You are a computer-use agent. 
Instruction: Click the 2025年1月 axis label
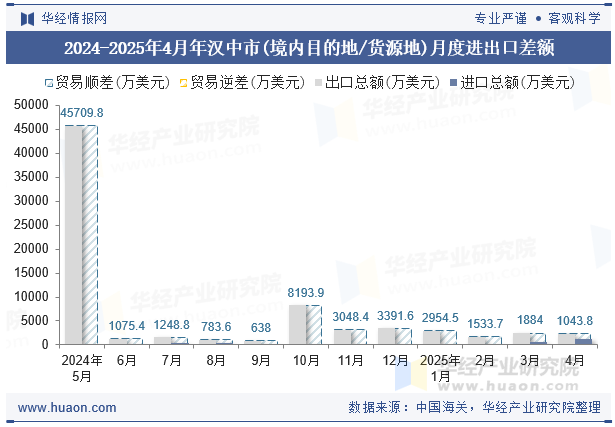(x=440, y=368)
